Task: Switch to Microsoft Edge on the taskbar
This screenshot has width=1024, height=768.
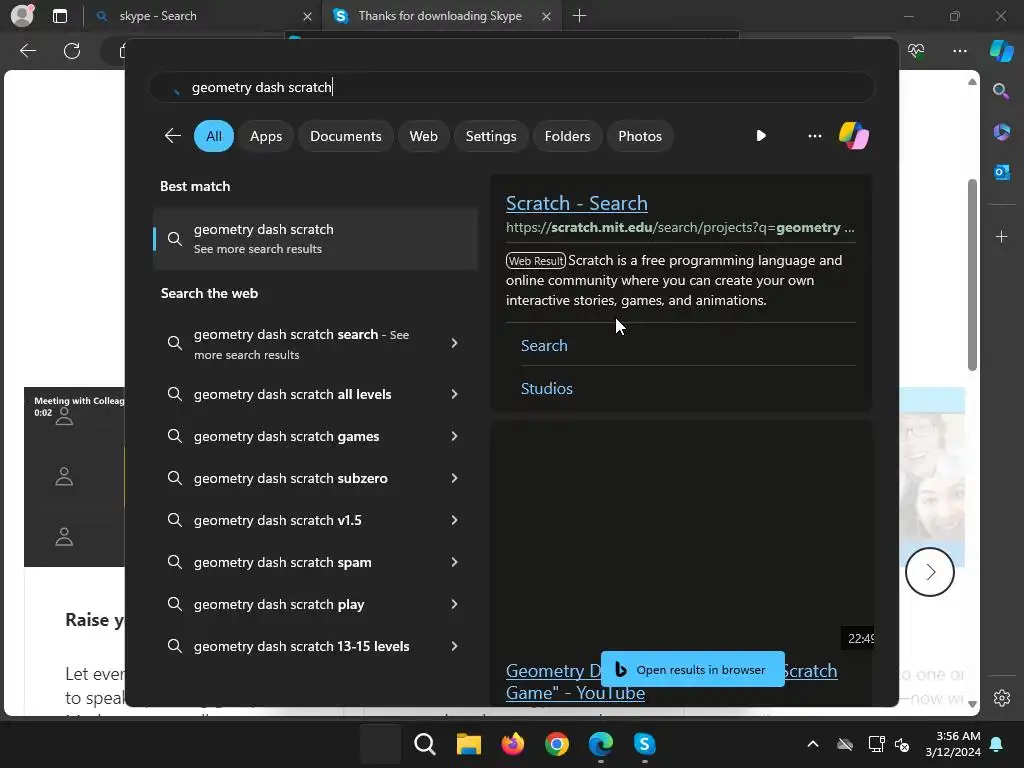Action: pyautogui.click(x=601, y=744)
